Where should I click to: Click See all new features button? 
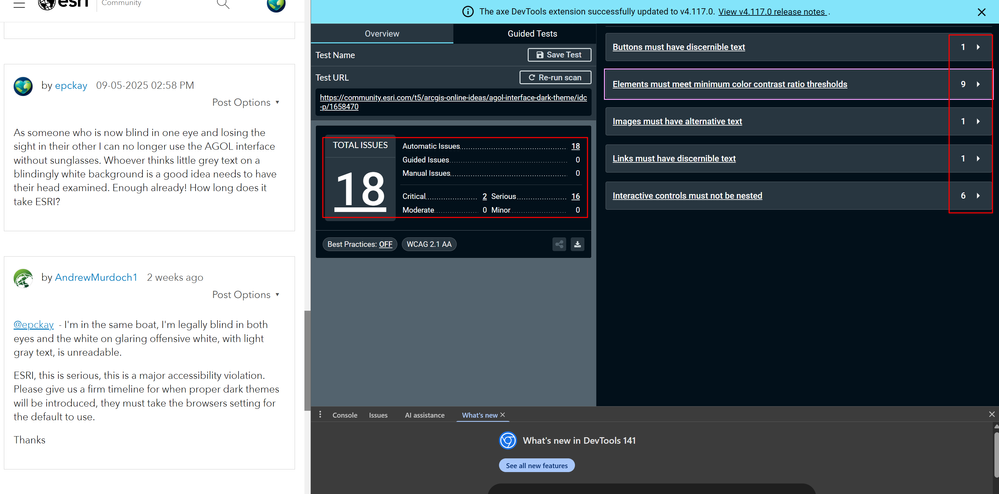(536, 466)
